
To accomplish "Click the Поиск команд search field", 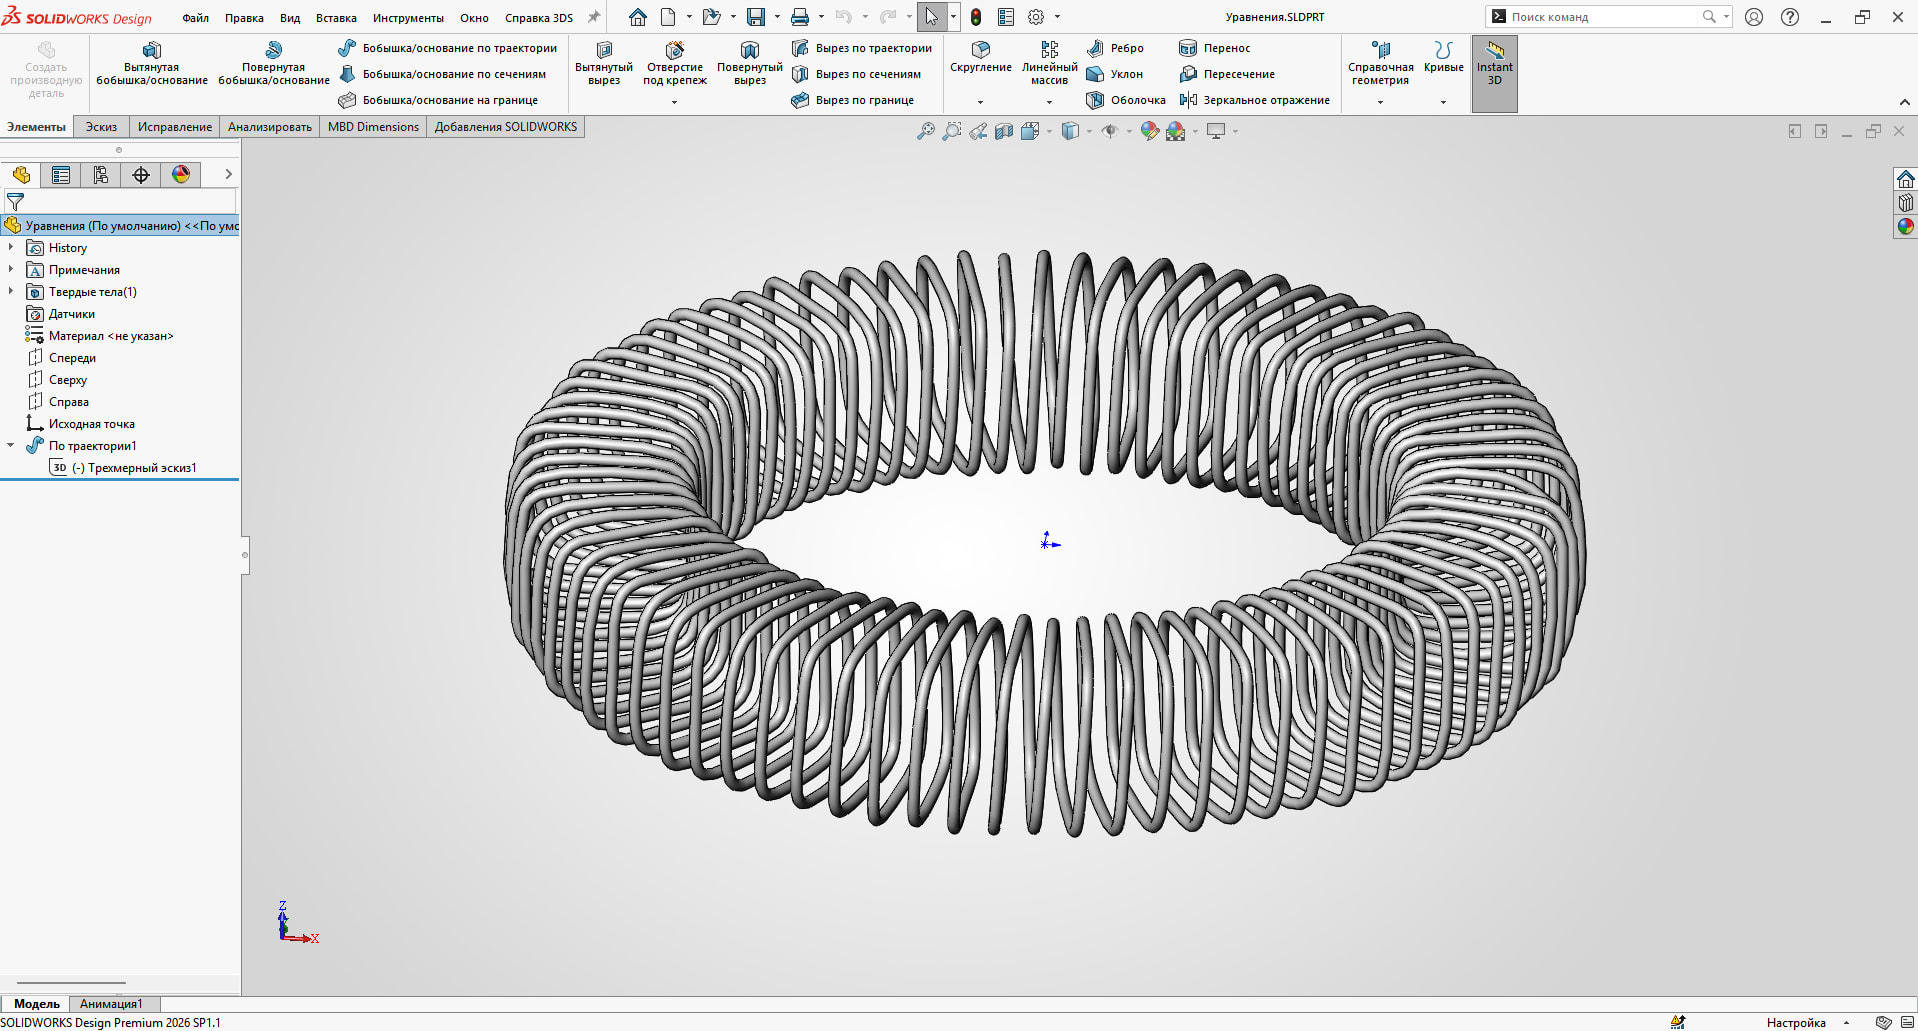I will coord(1600,17).
